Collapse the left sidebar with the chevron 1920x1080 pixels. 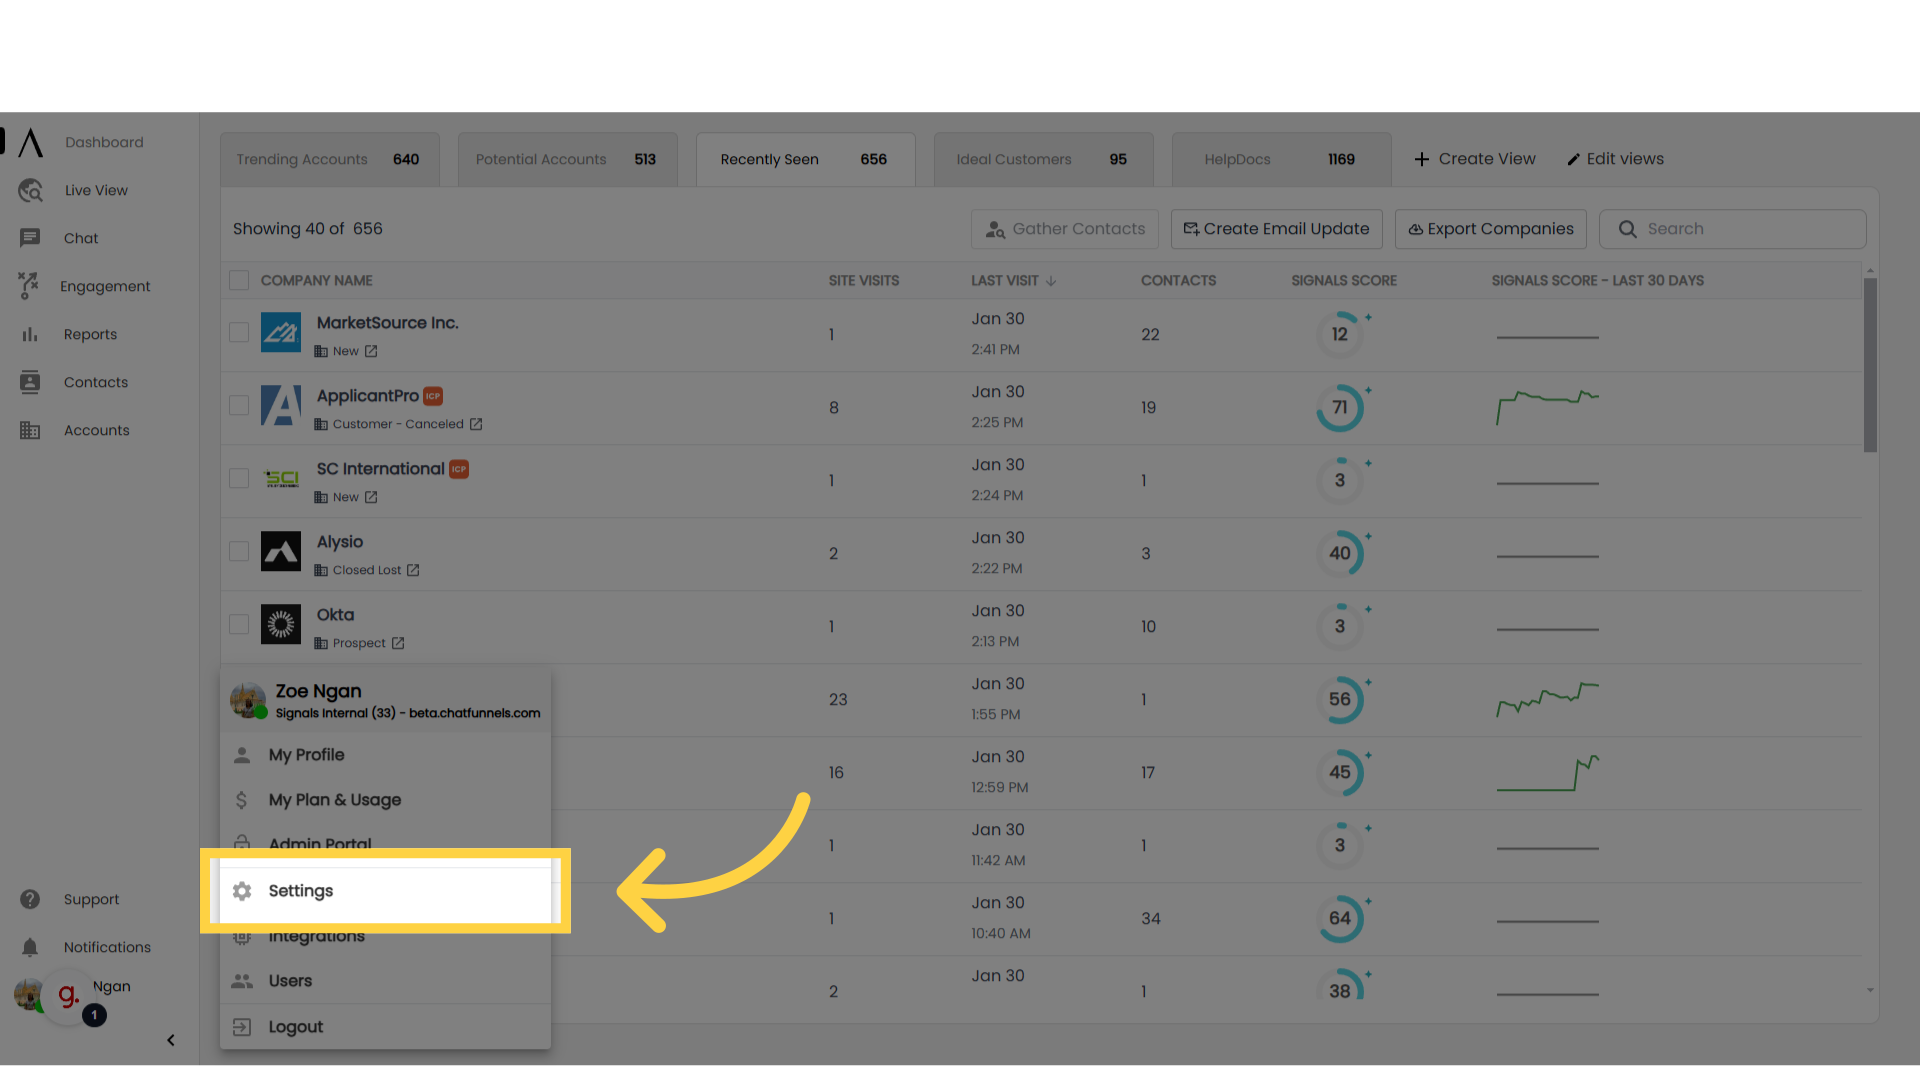tap(171, 1040)
